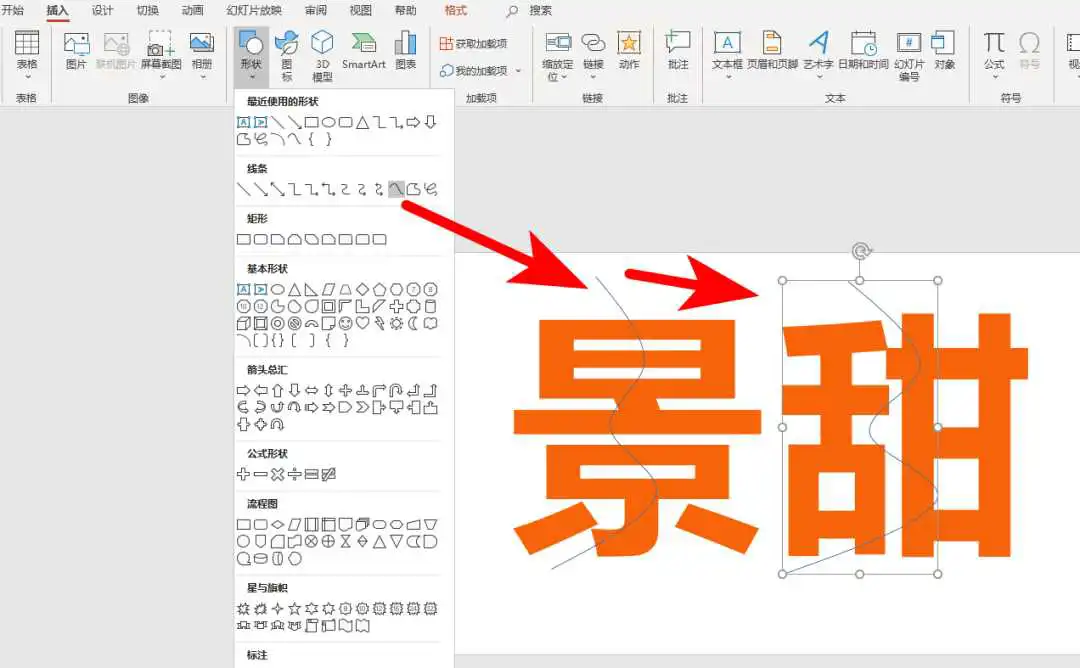Pick the lightning bolt shape
Viewport: 1080px width, 668px height.
[380, 323]
